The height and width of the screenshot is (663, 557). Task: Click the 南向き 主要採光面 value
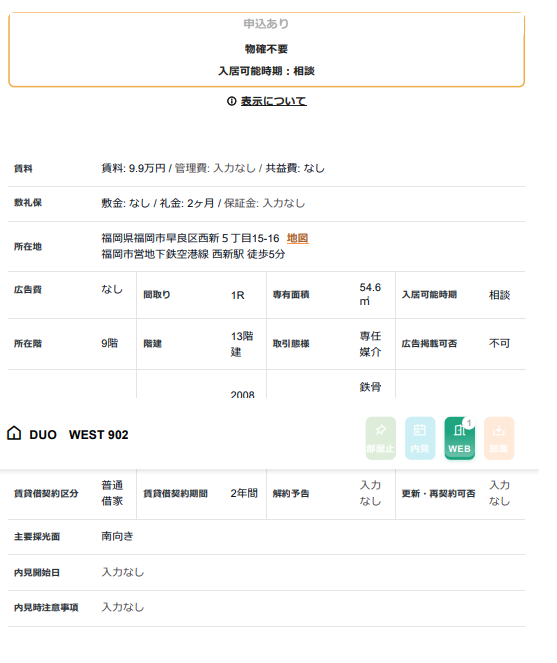point(117,537)
